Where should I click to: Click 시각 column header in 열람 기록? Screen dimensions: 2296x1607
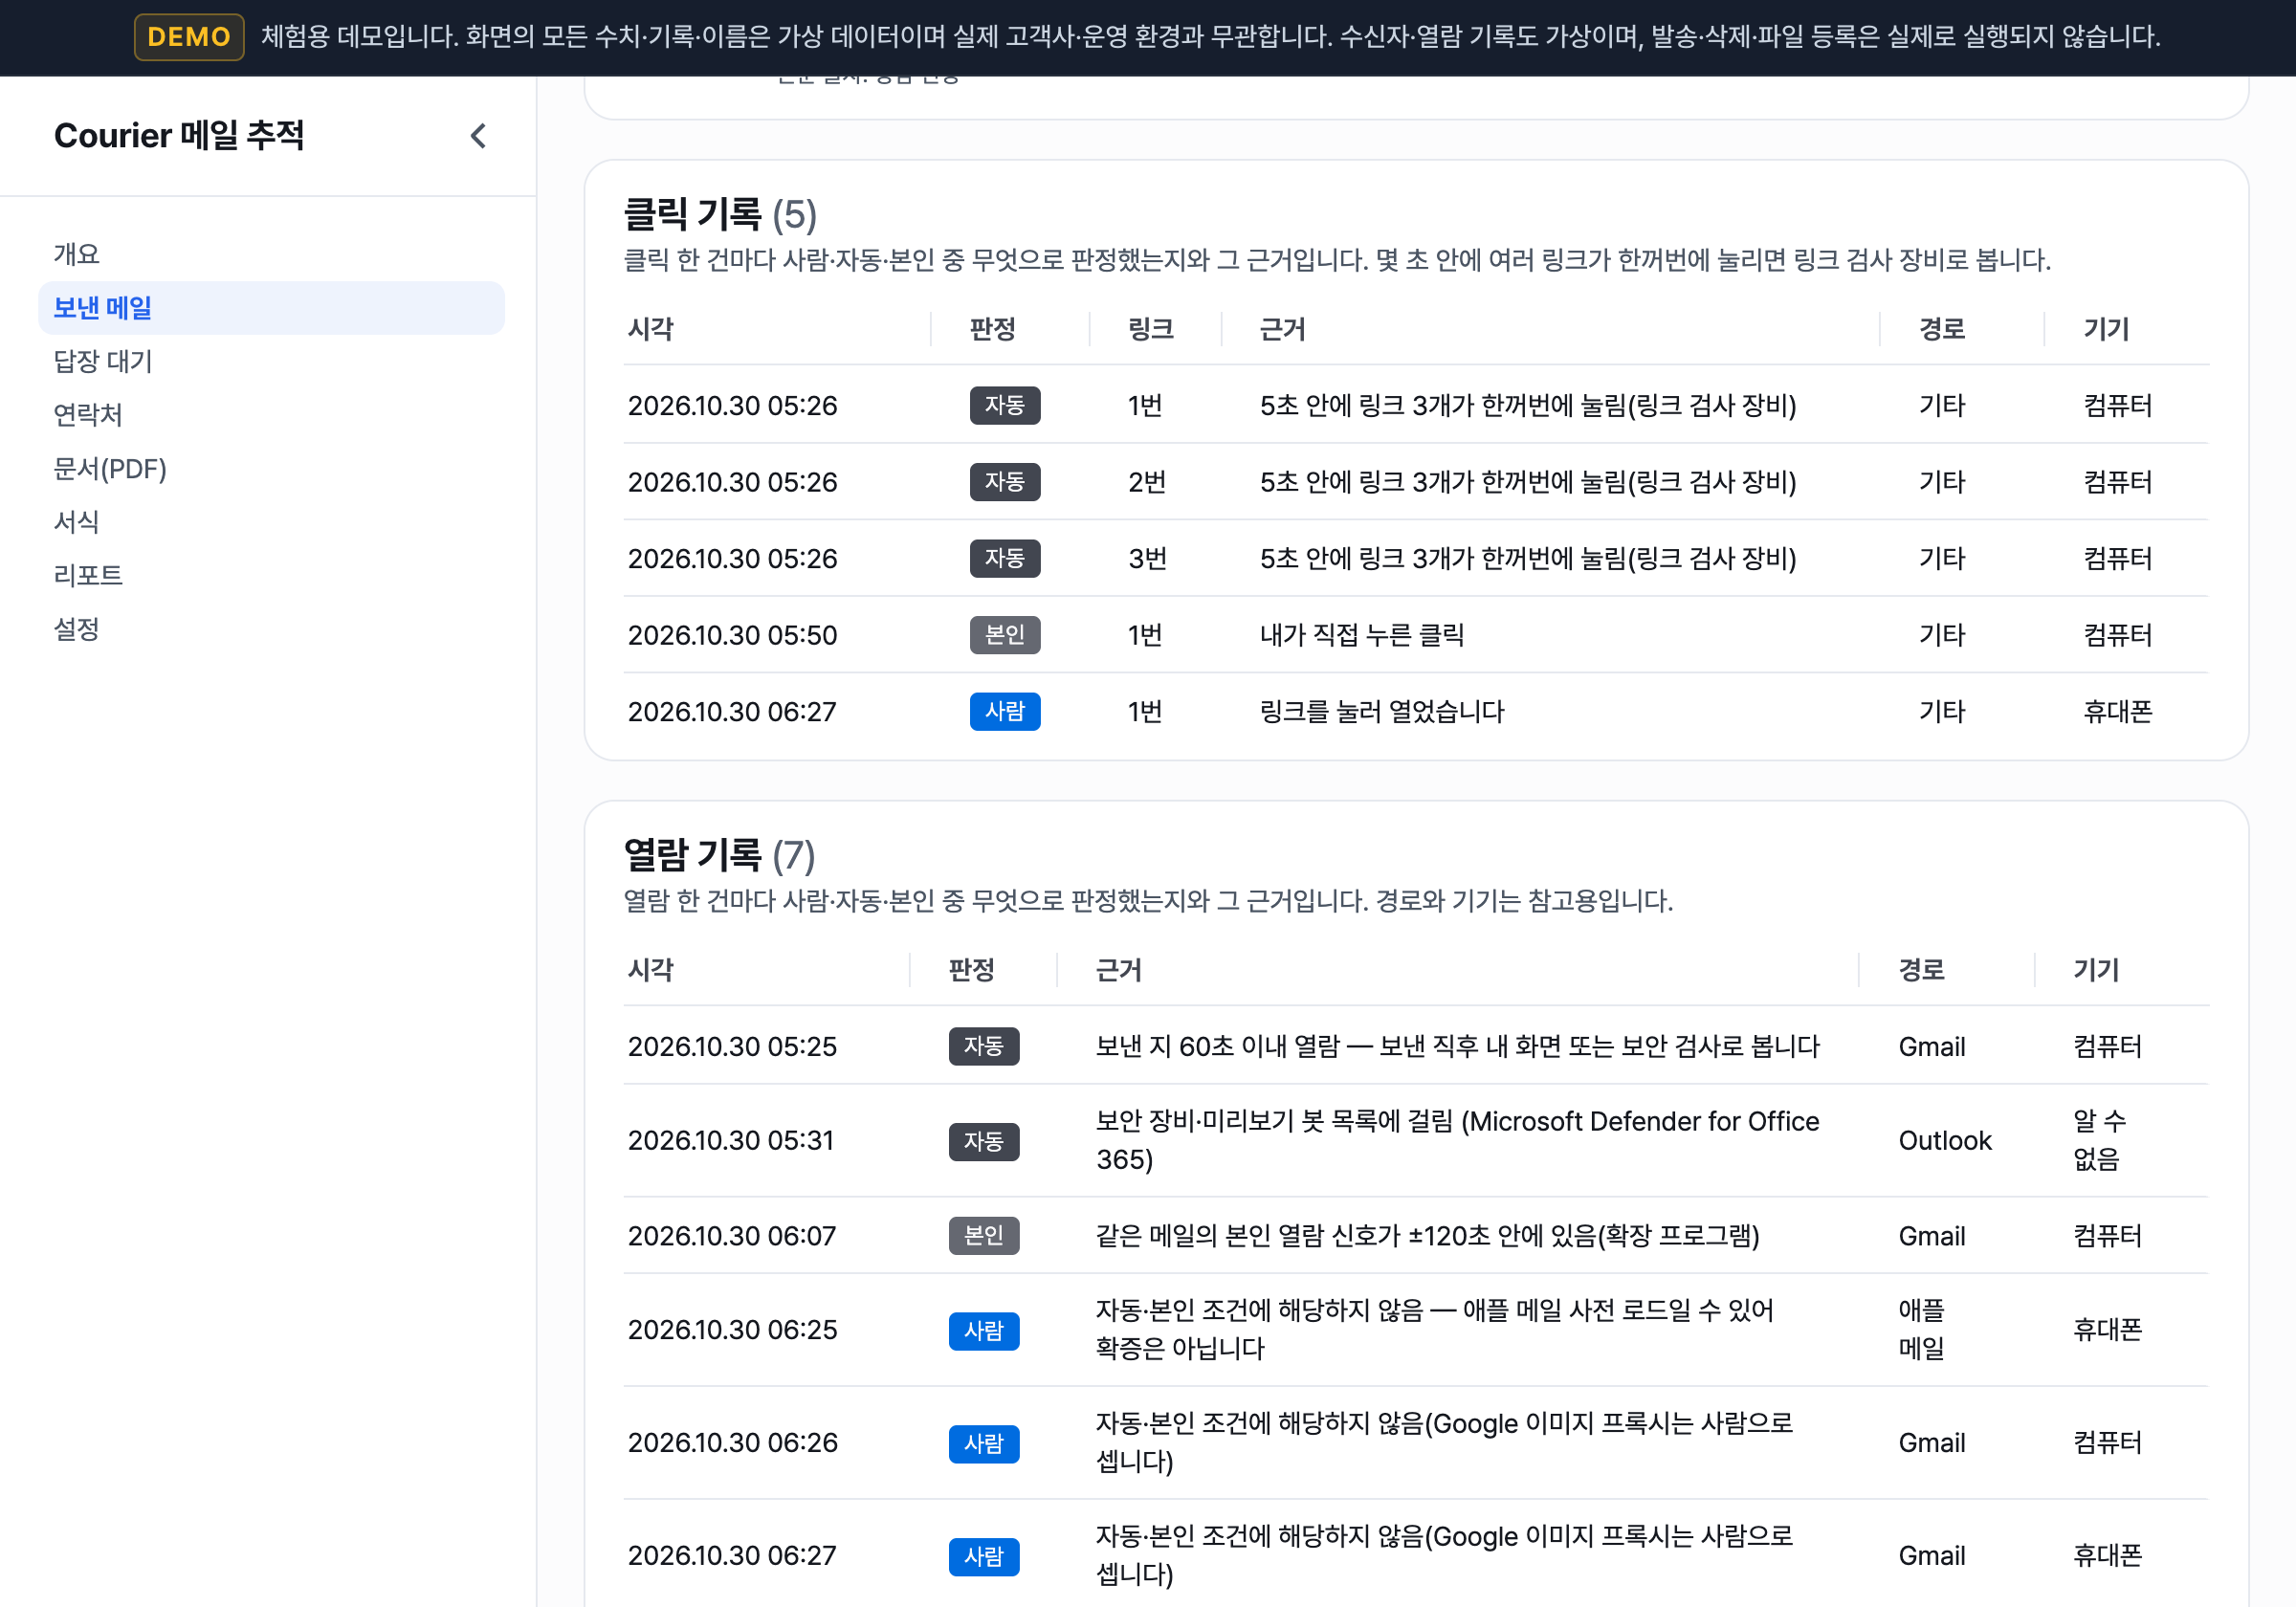coord(651,970)
